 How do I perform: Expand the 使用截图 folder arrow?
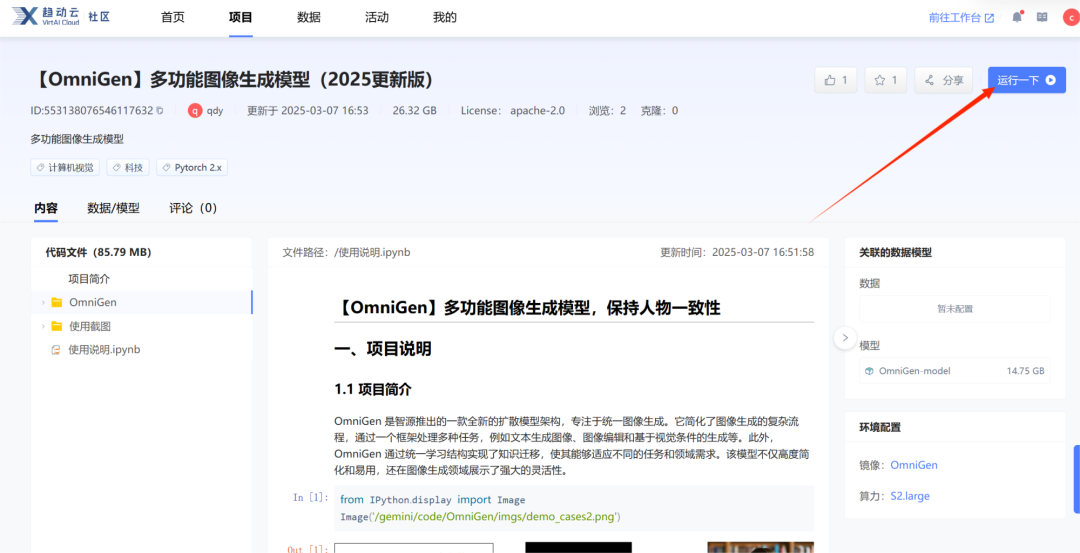(43, 326)
